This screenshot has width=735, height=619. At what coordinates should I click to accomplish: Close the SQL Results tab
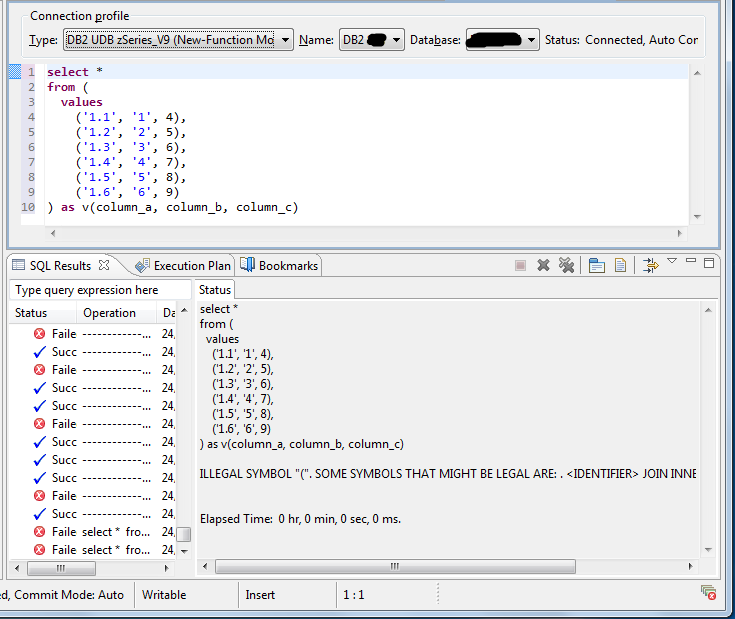coord(104,265)
